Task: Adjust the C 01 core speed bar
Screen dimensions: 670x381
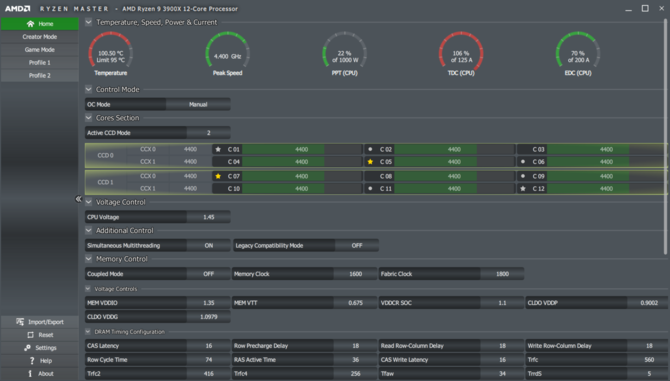Action: (302, 149)
